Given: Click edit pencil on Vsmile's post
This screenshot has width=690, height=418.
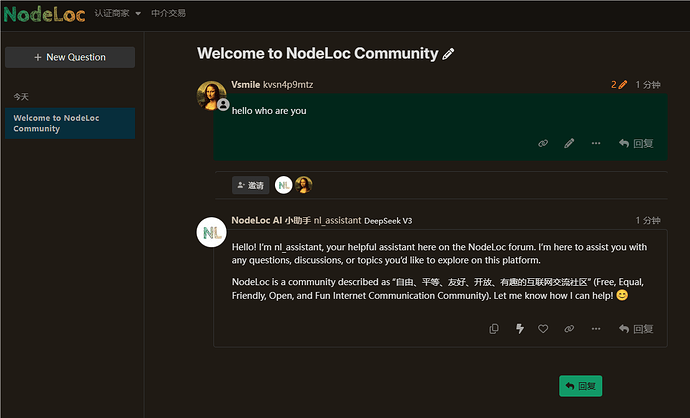Looking at the screenshot, I should coord(569,143).
